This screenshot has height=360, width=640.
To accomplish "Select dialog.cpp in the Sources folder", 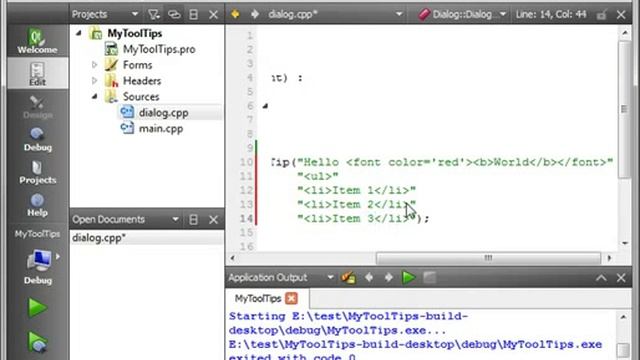I will pos(163,113).
